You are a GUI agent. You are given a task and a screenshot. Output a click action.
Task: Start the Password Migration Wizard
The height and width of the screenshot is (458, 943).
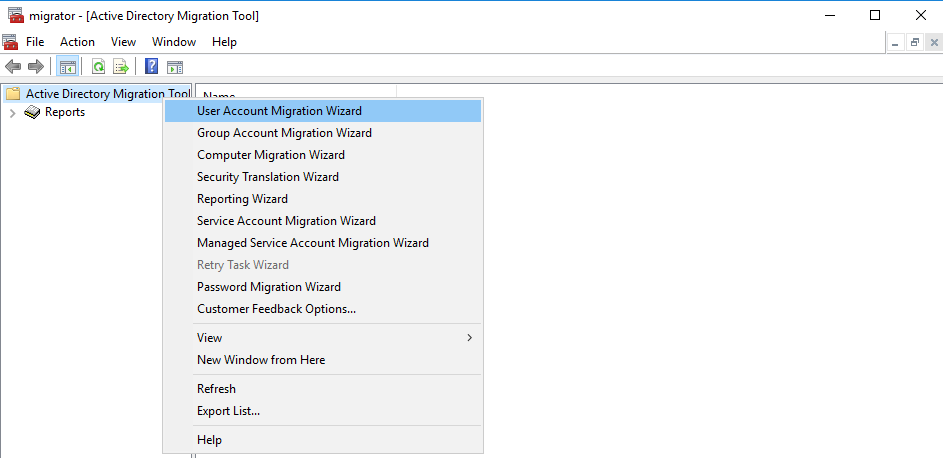click(323, 287)
